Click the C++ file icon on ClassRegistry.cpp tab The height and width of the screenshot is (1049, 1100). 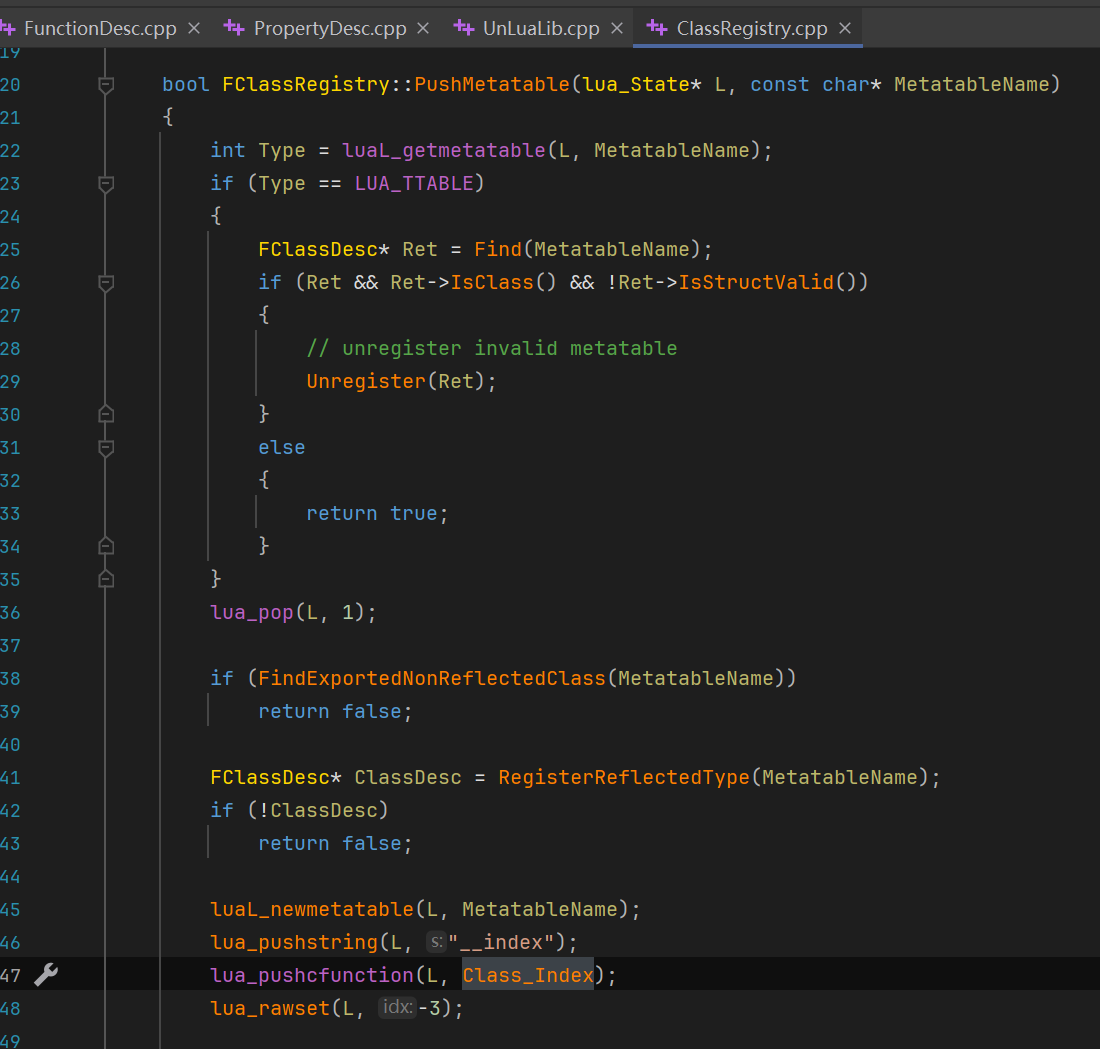pyautogui.click(x=657, y=28)
